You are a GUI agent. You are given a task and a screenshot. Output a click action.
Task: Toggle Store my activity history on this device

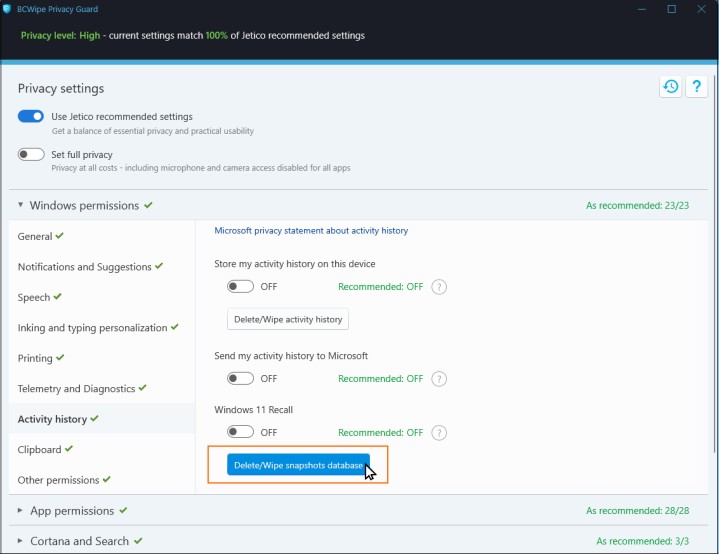pyautogui.click(x=240, y=287)
